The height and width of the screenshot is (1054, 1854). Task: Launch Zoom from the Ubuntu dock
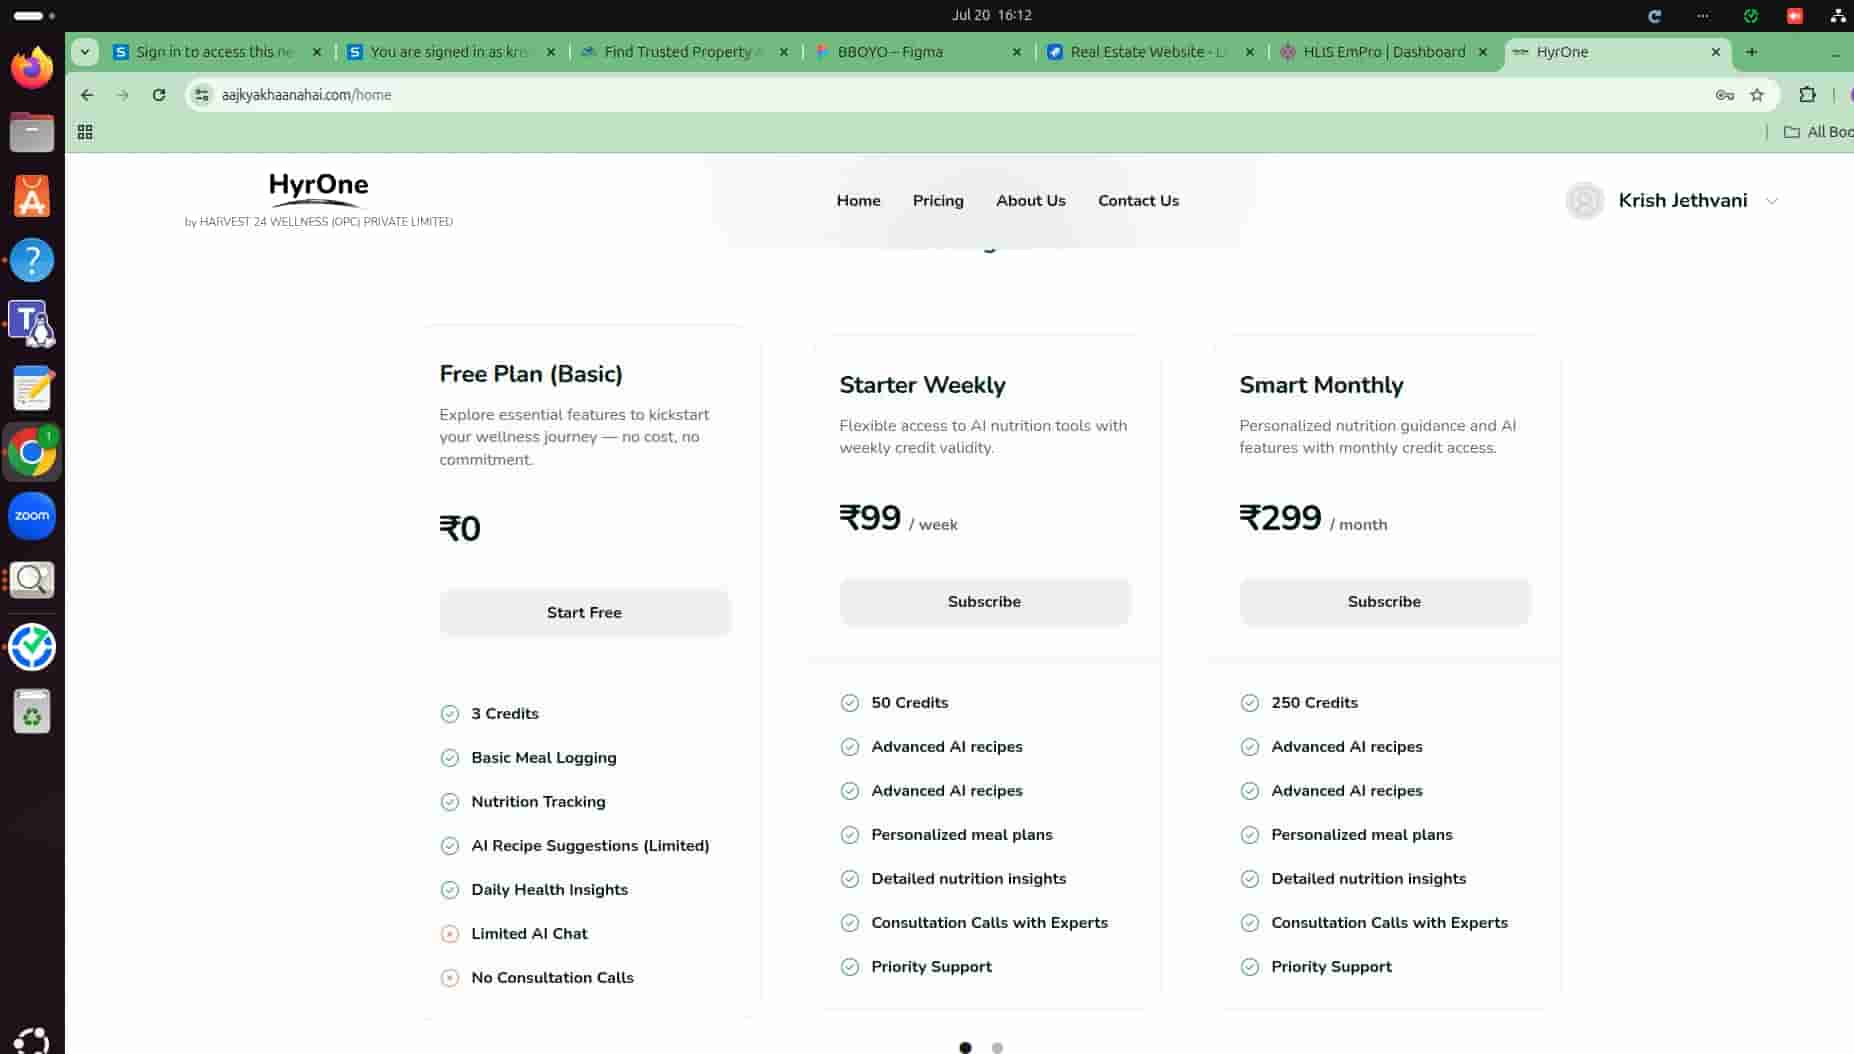pyautogui.click(x=32, y=516)
